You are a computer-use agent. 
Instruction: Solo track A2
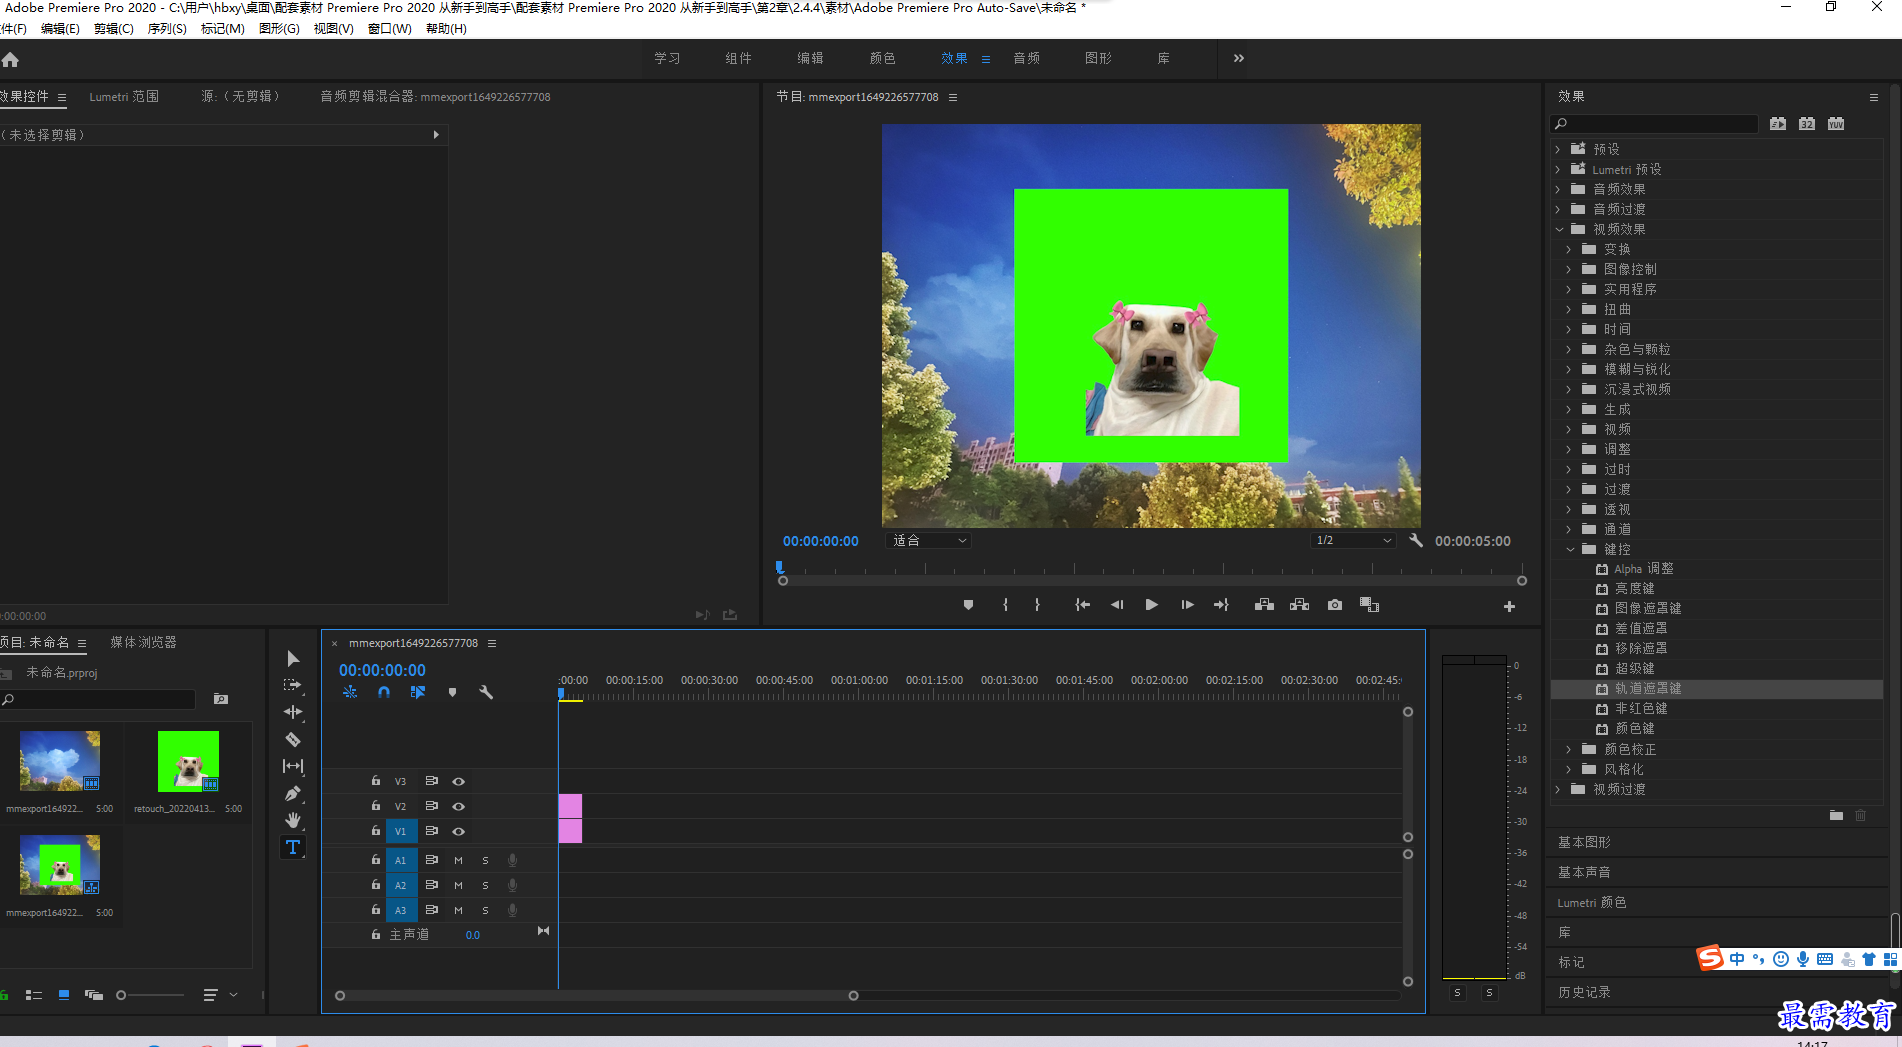tap(485, 885)
